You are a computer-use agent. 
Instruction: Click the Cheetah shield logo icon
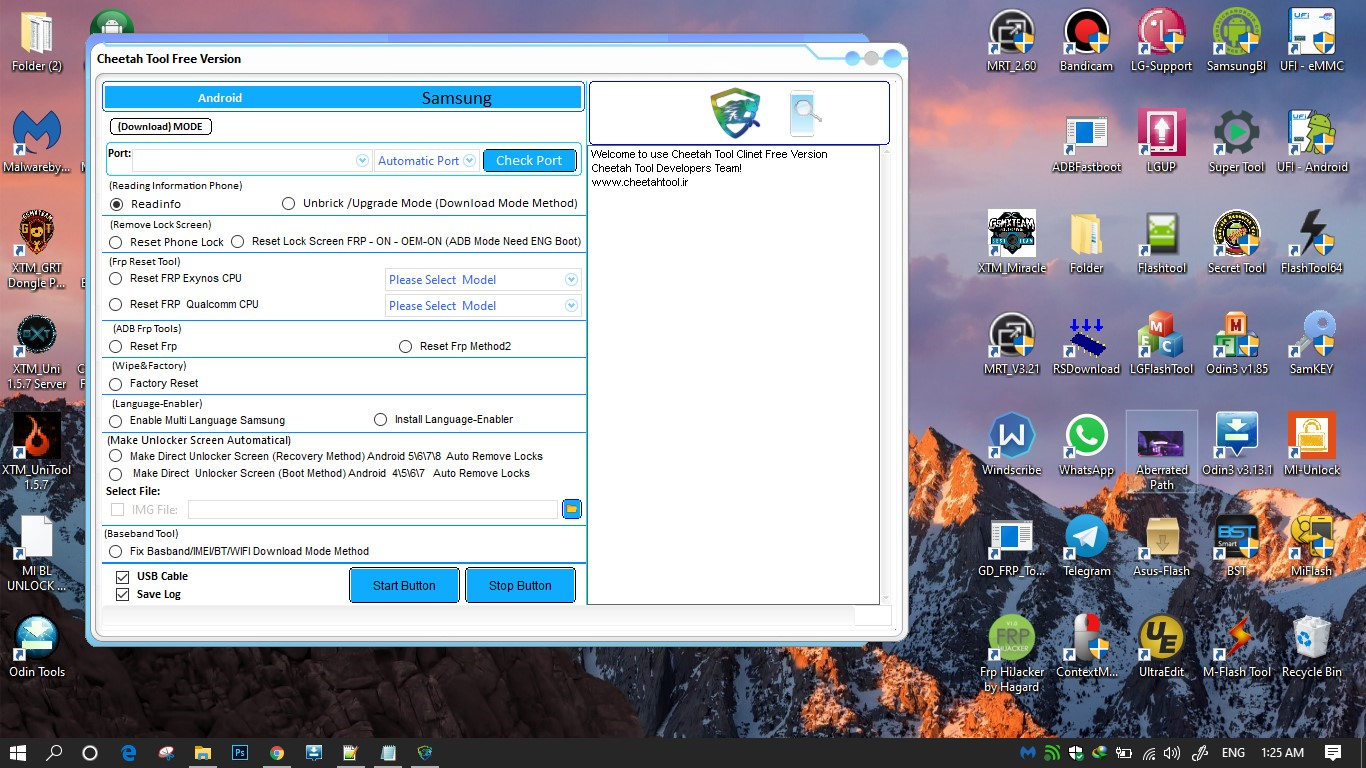[x=735, y=113]
